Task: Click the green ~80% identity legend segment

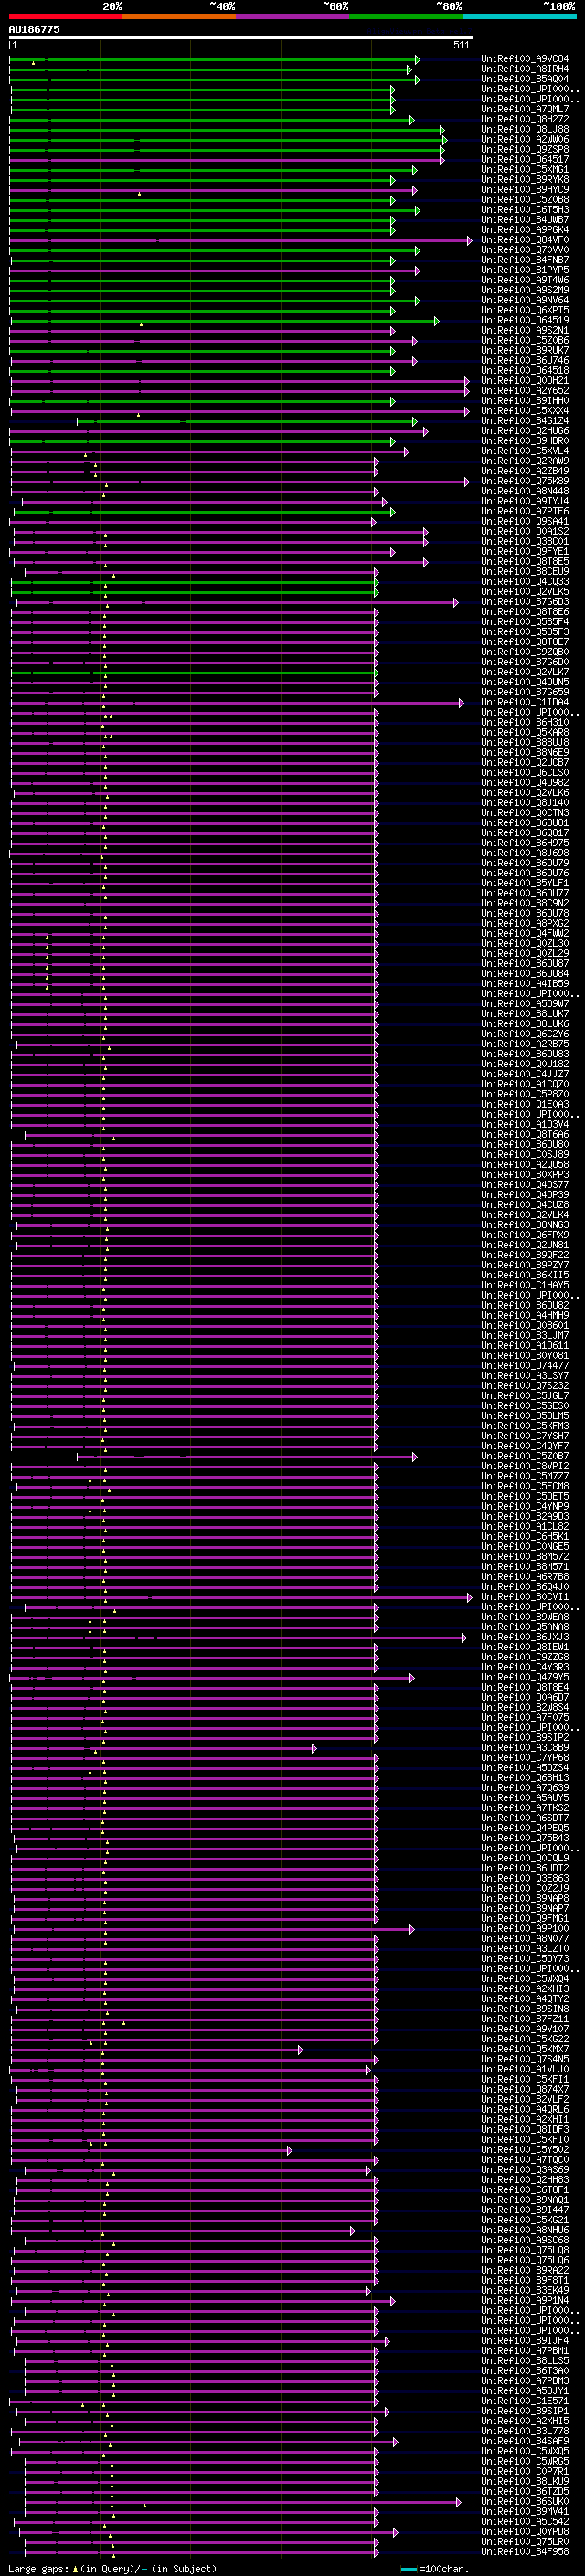Action: (x=406, y=16)
